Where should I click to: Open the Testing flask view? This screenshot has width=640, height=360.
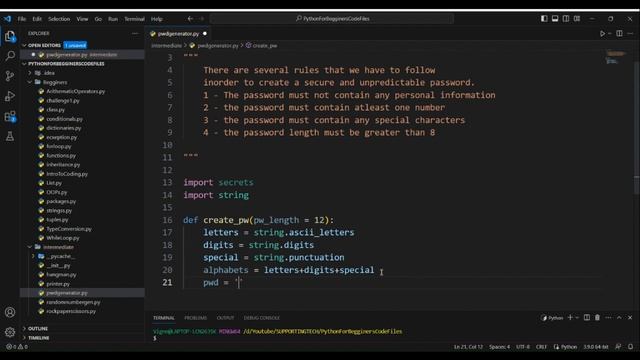(x=10, y=136)
